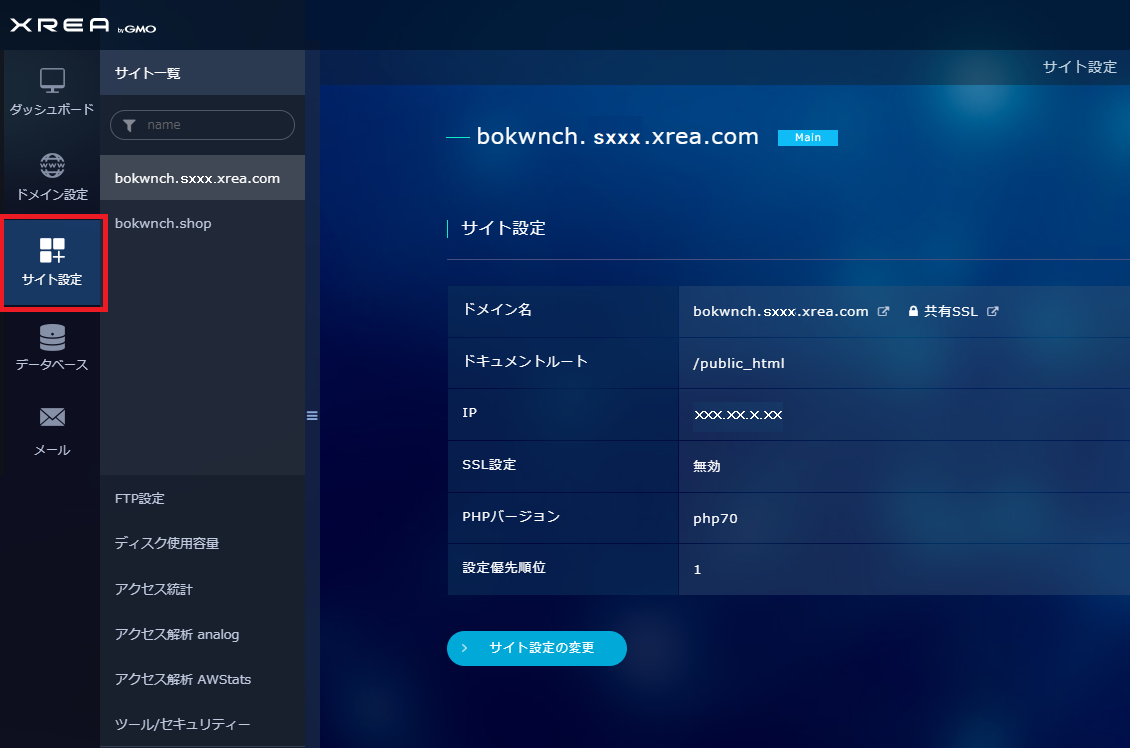
Task: Open the 共有SSL link
Action: click(x=948, y=311)
